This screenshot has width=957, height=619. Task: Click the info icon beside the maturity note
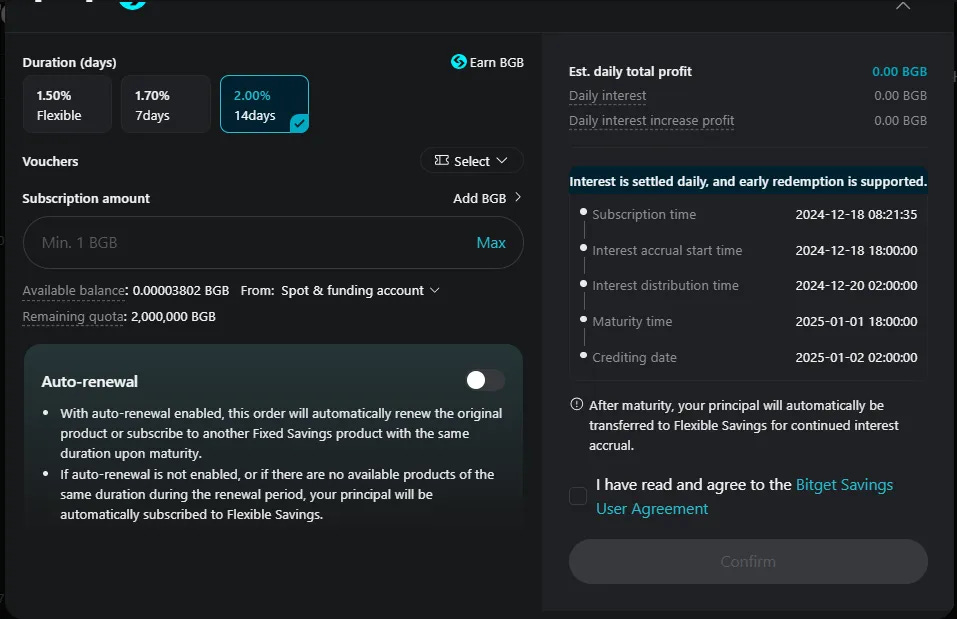tap(576, 404)
